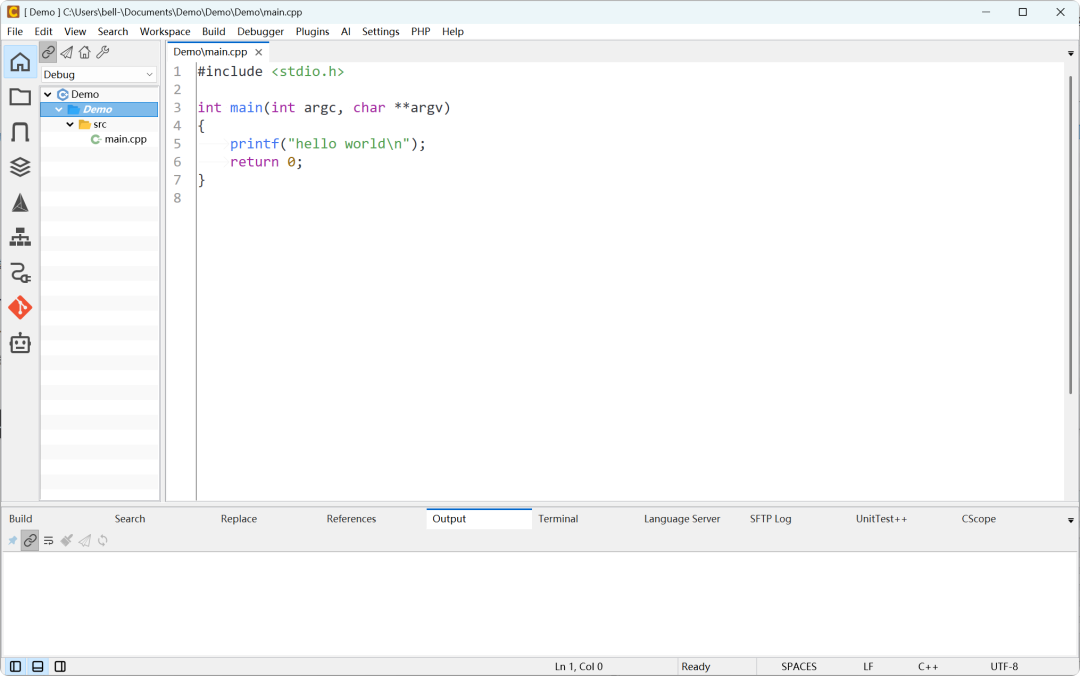The image size is (1080, 676).
Task: Click the UTF-8 encoding in status bar
Action: (1004, 666)
